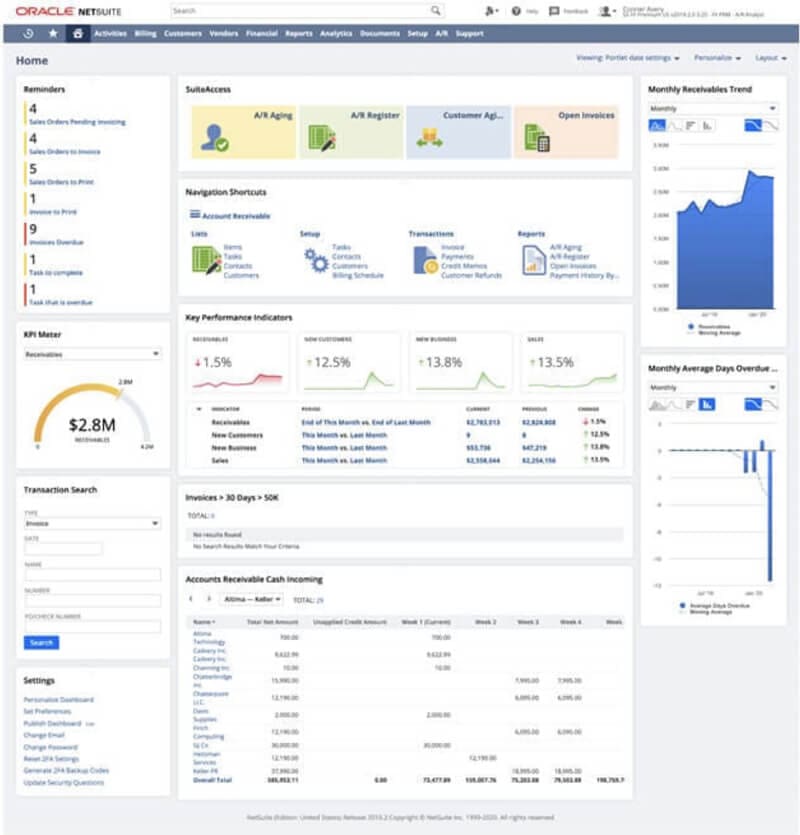Screen dimensions: 800x835
Task: Go to next page arrow in Cash Incoming
Action: point(209,599)
